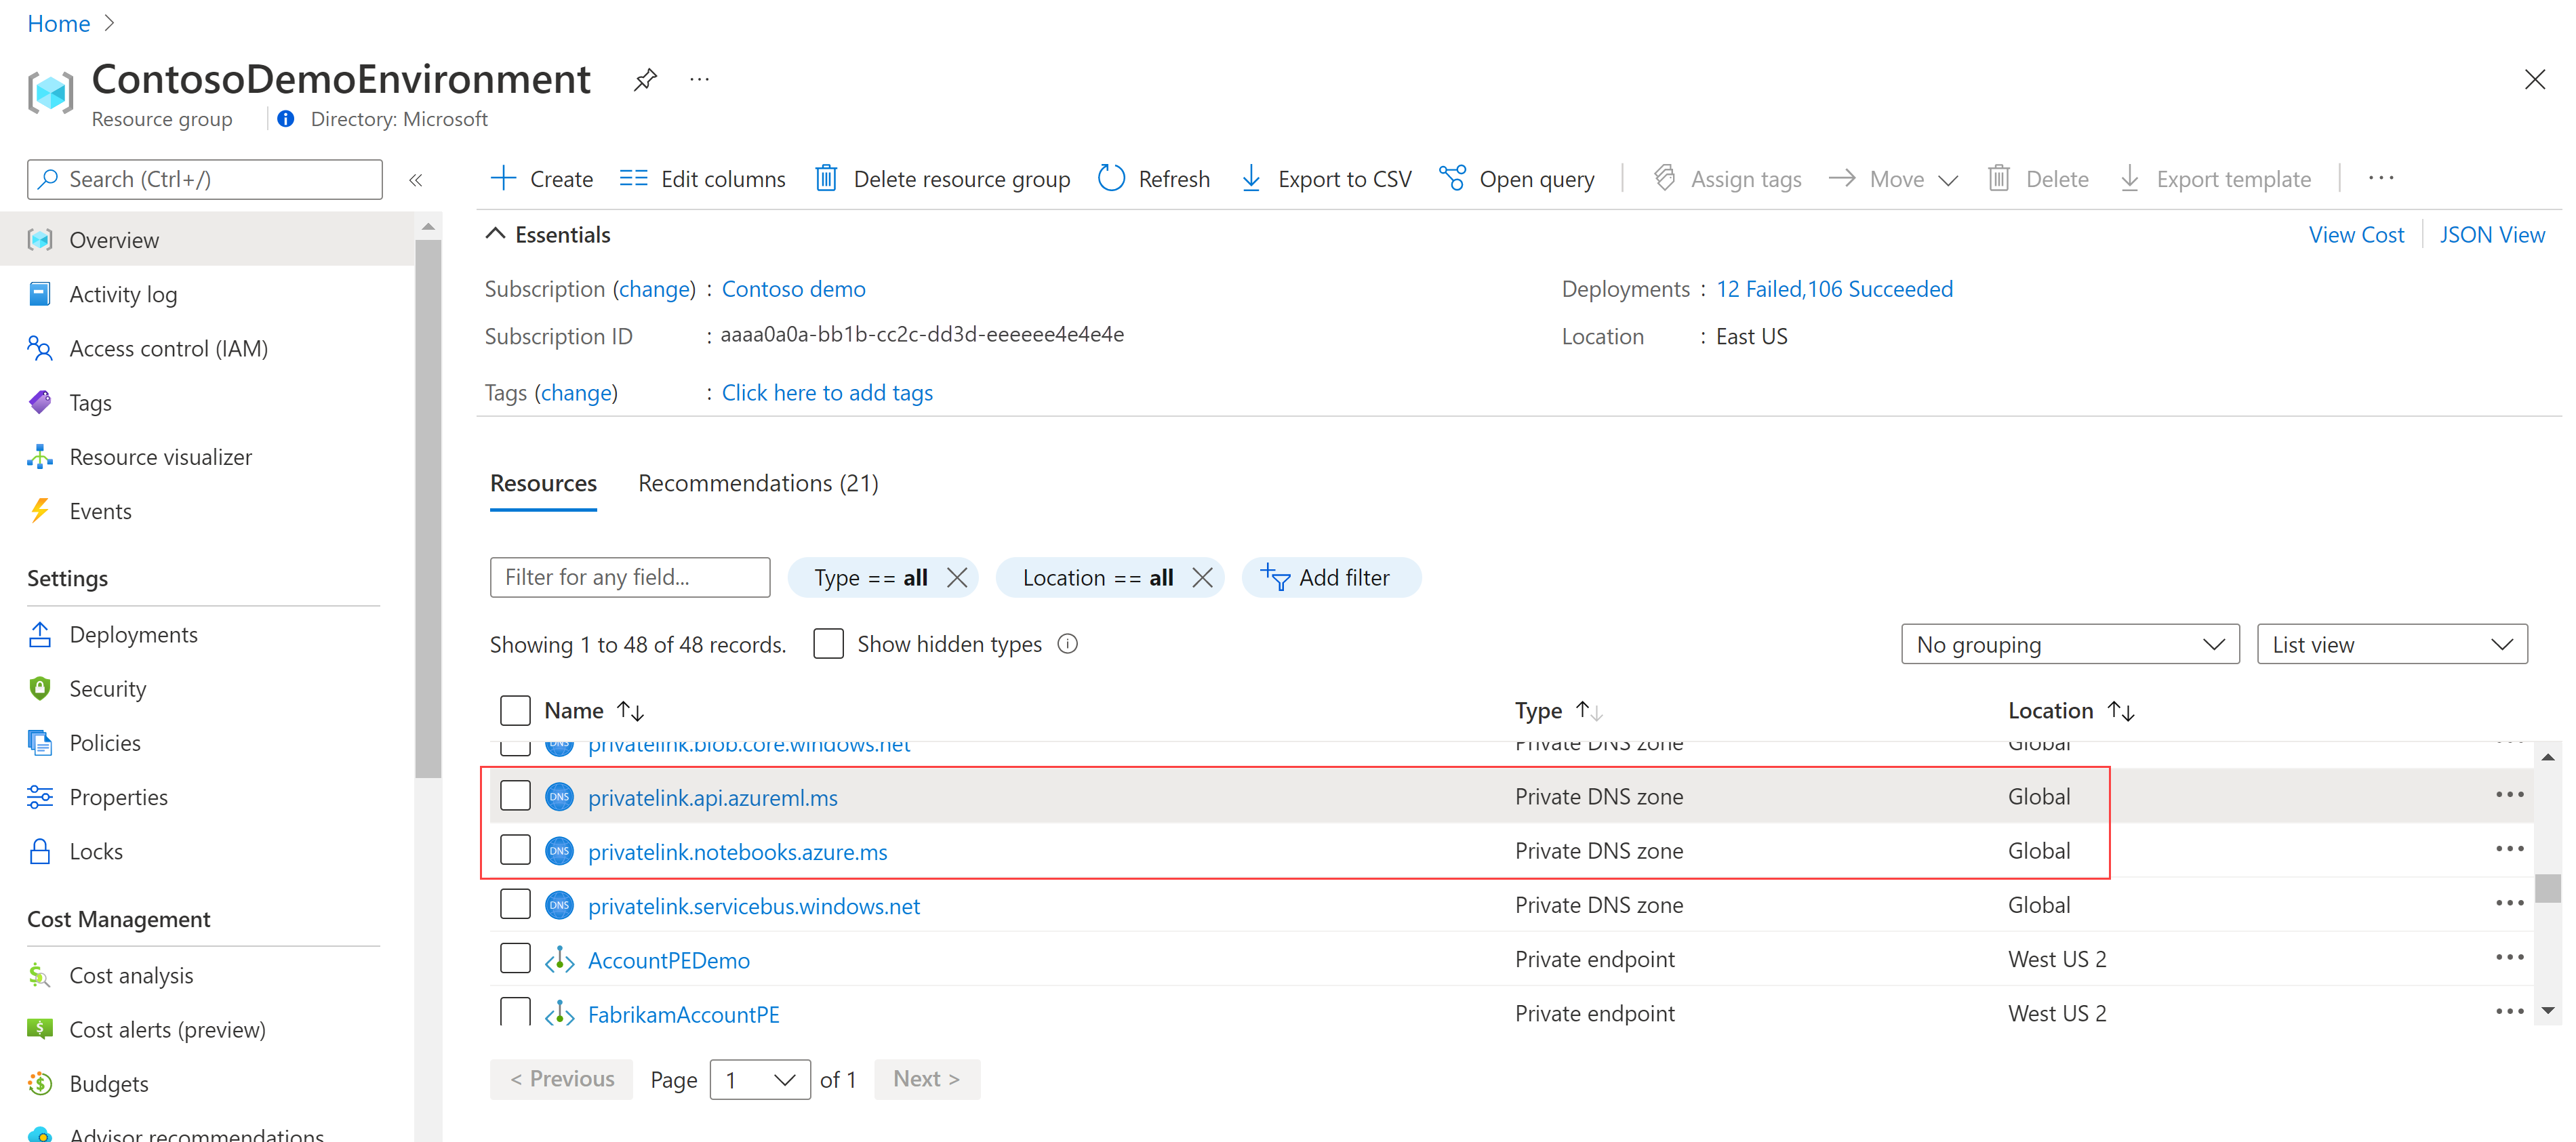Screen dimensions: 2576x1142
Task: Switch to Recommendations (21) tab
Action: point(758,484)
